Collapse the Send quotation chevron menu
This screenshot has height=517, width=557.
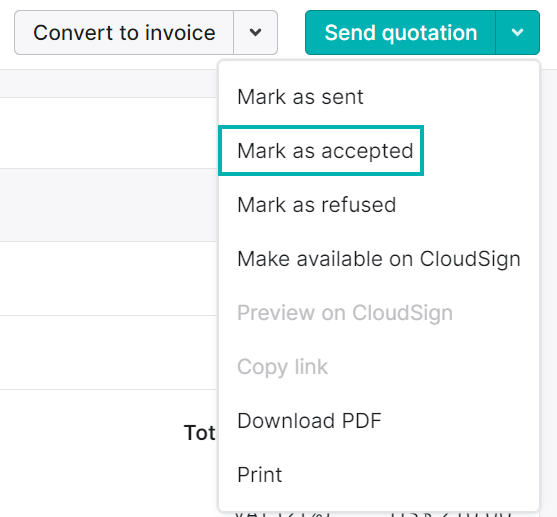click(518, 33)
